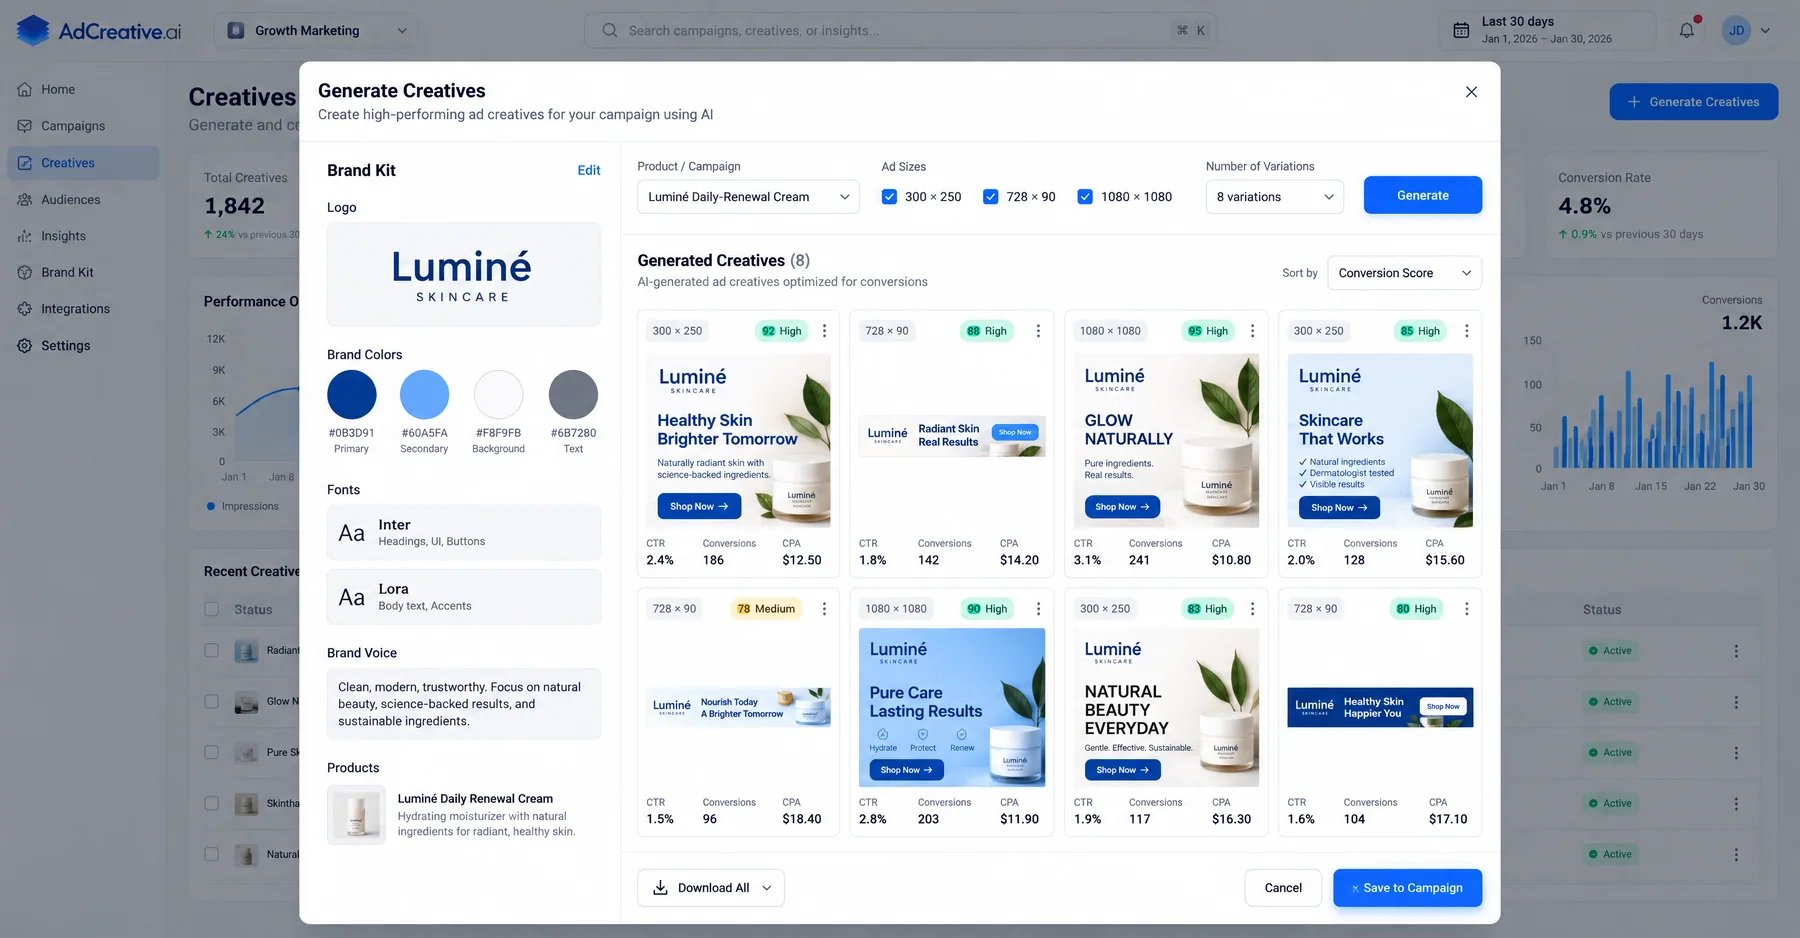
Task: Open Settings in sidebar
Action: point(83,345)
